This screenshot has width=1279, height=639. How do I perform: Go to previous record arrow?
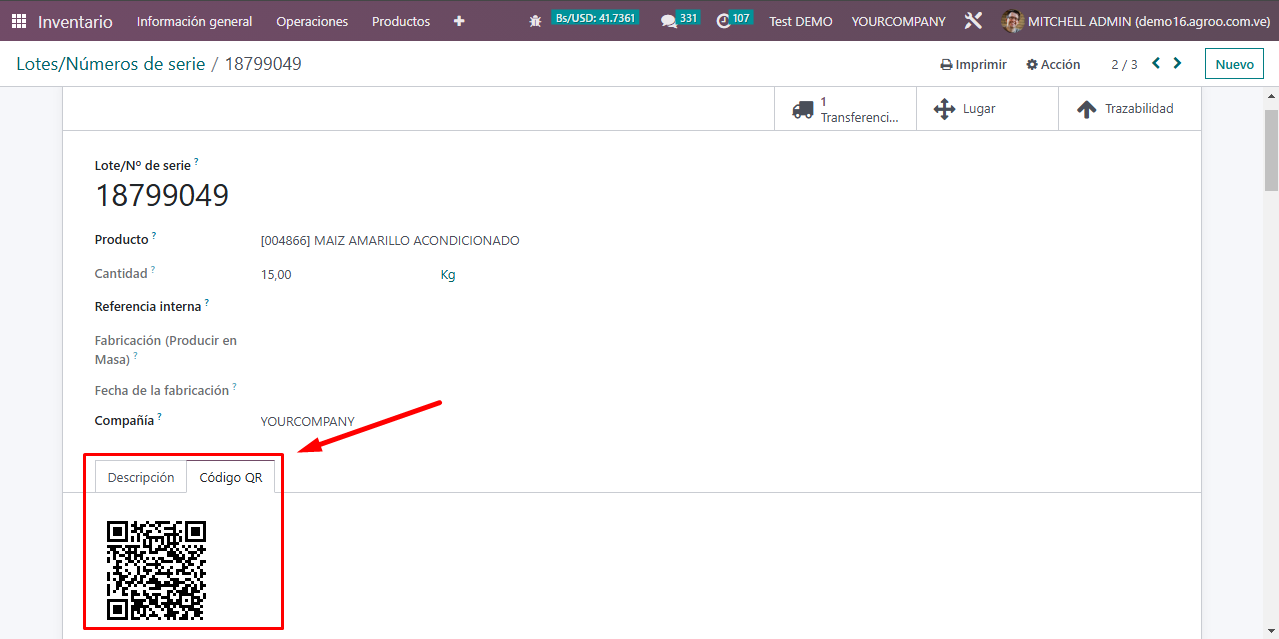coord(1156,63)
